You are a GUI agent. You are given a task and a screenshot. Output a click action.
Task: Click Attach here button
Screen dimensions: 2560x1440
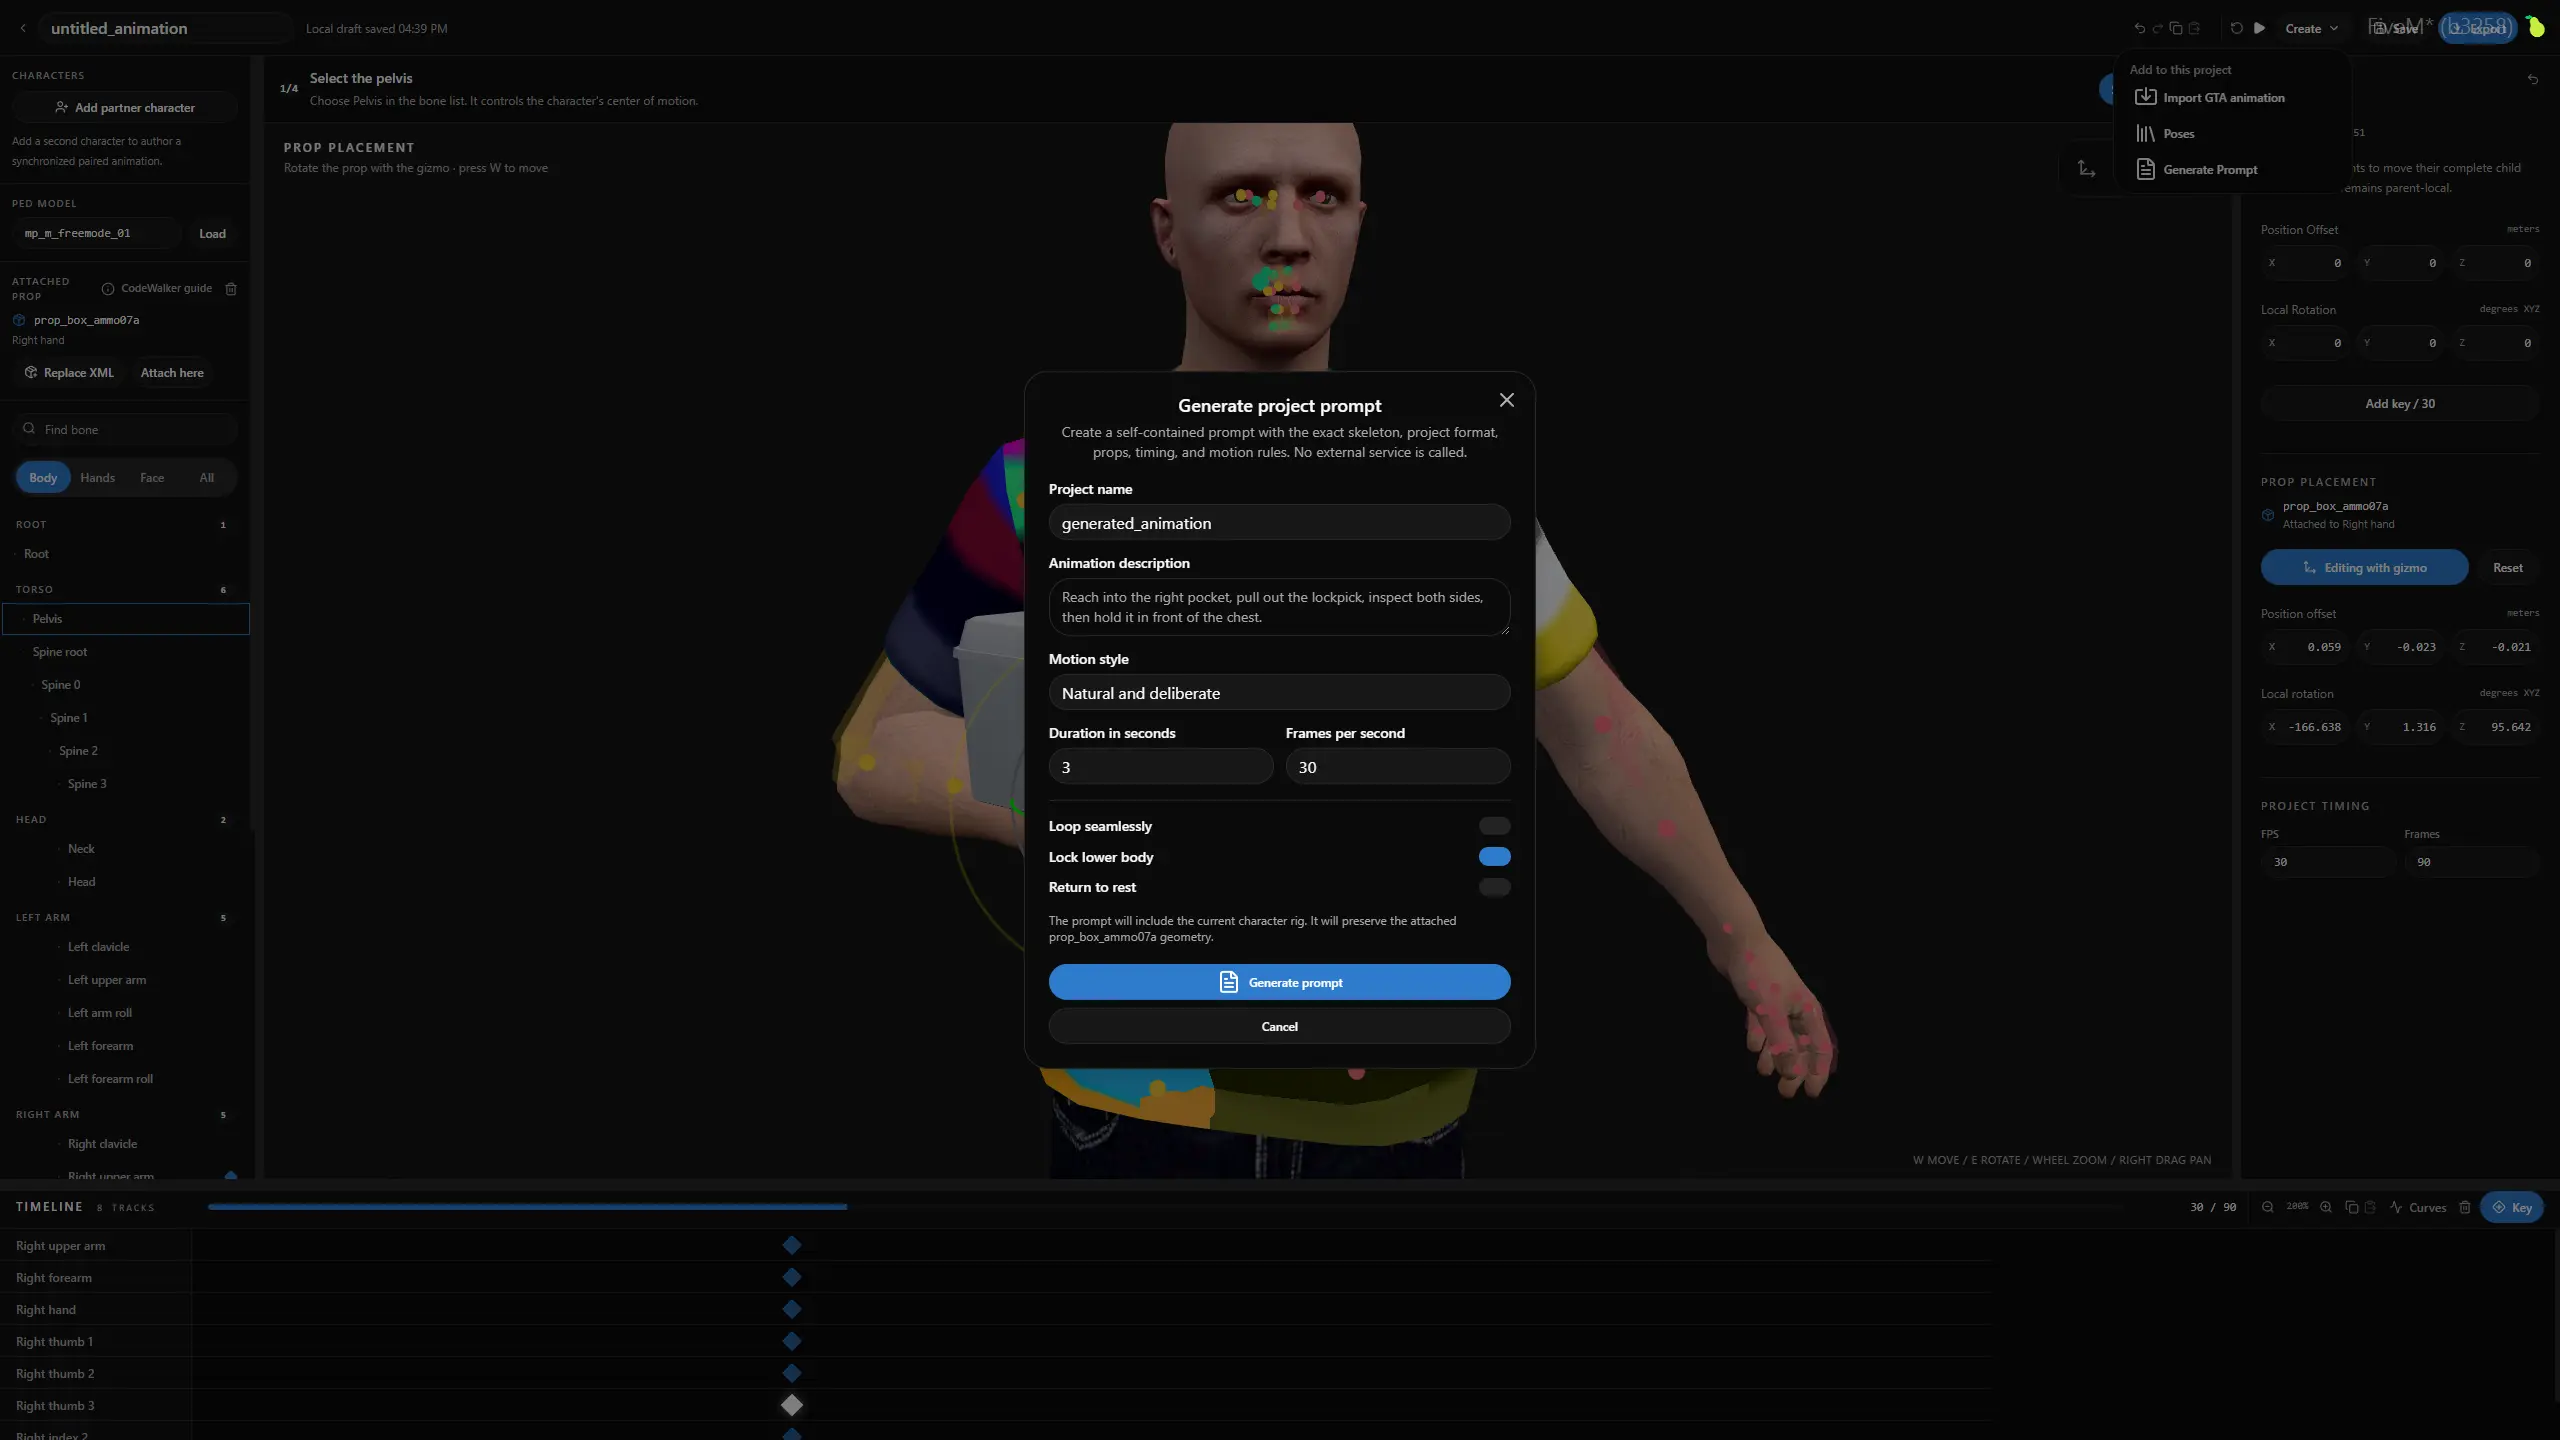pyautogui.click(x=172, y=372)
